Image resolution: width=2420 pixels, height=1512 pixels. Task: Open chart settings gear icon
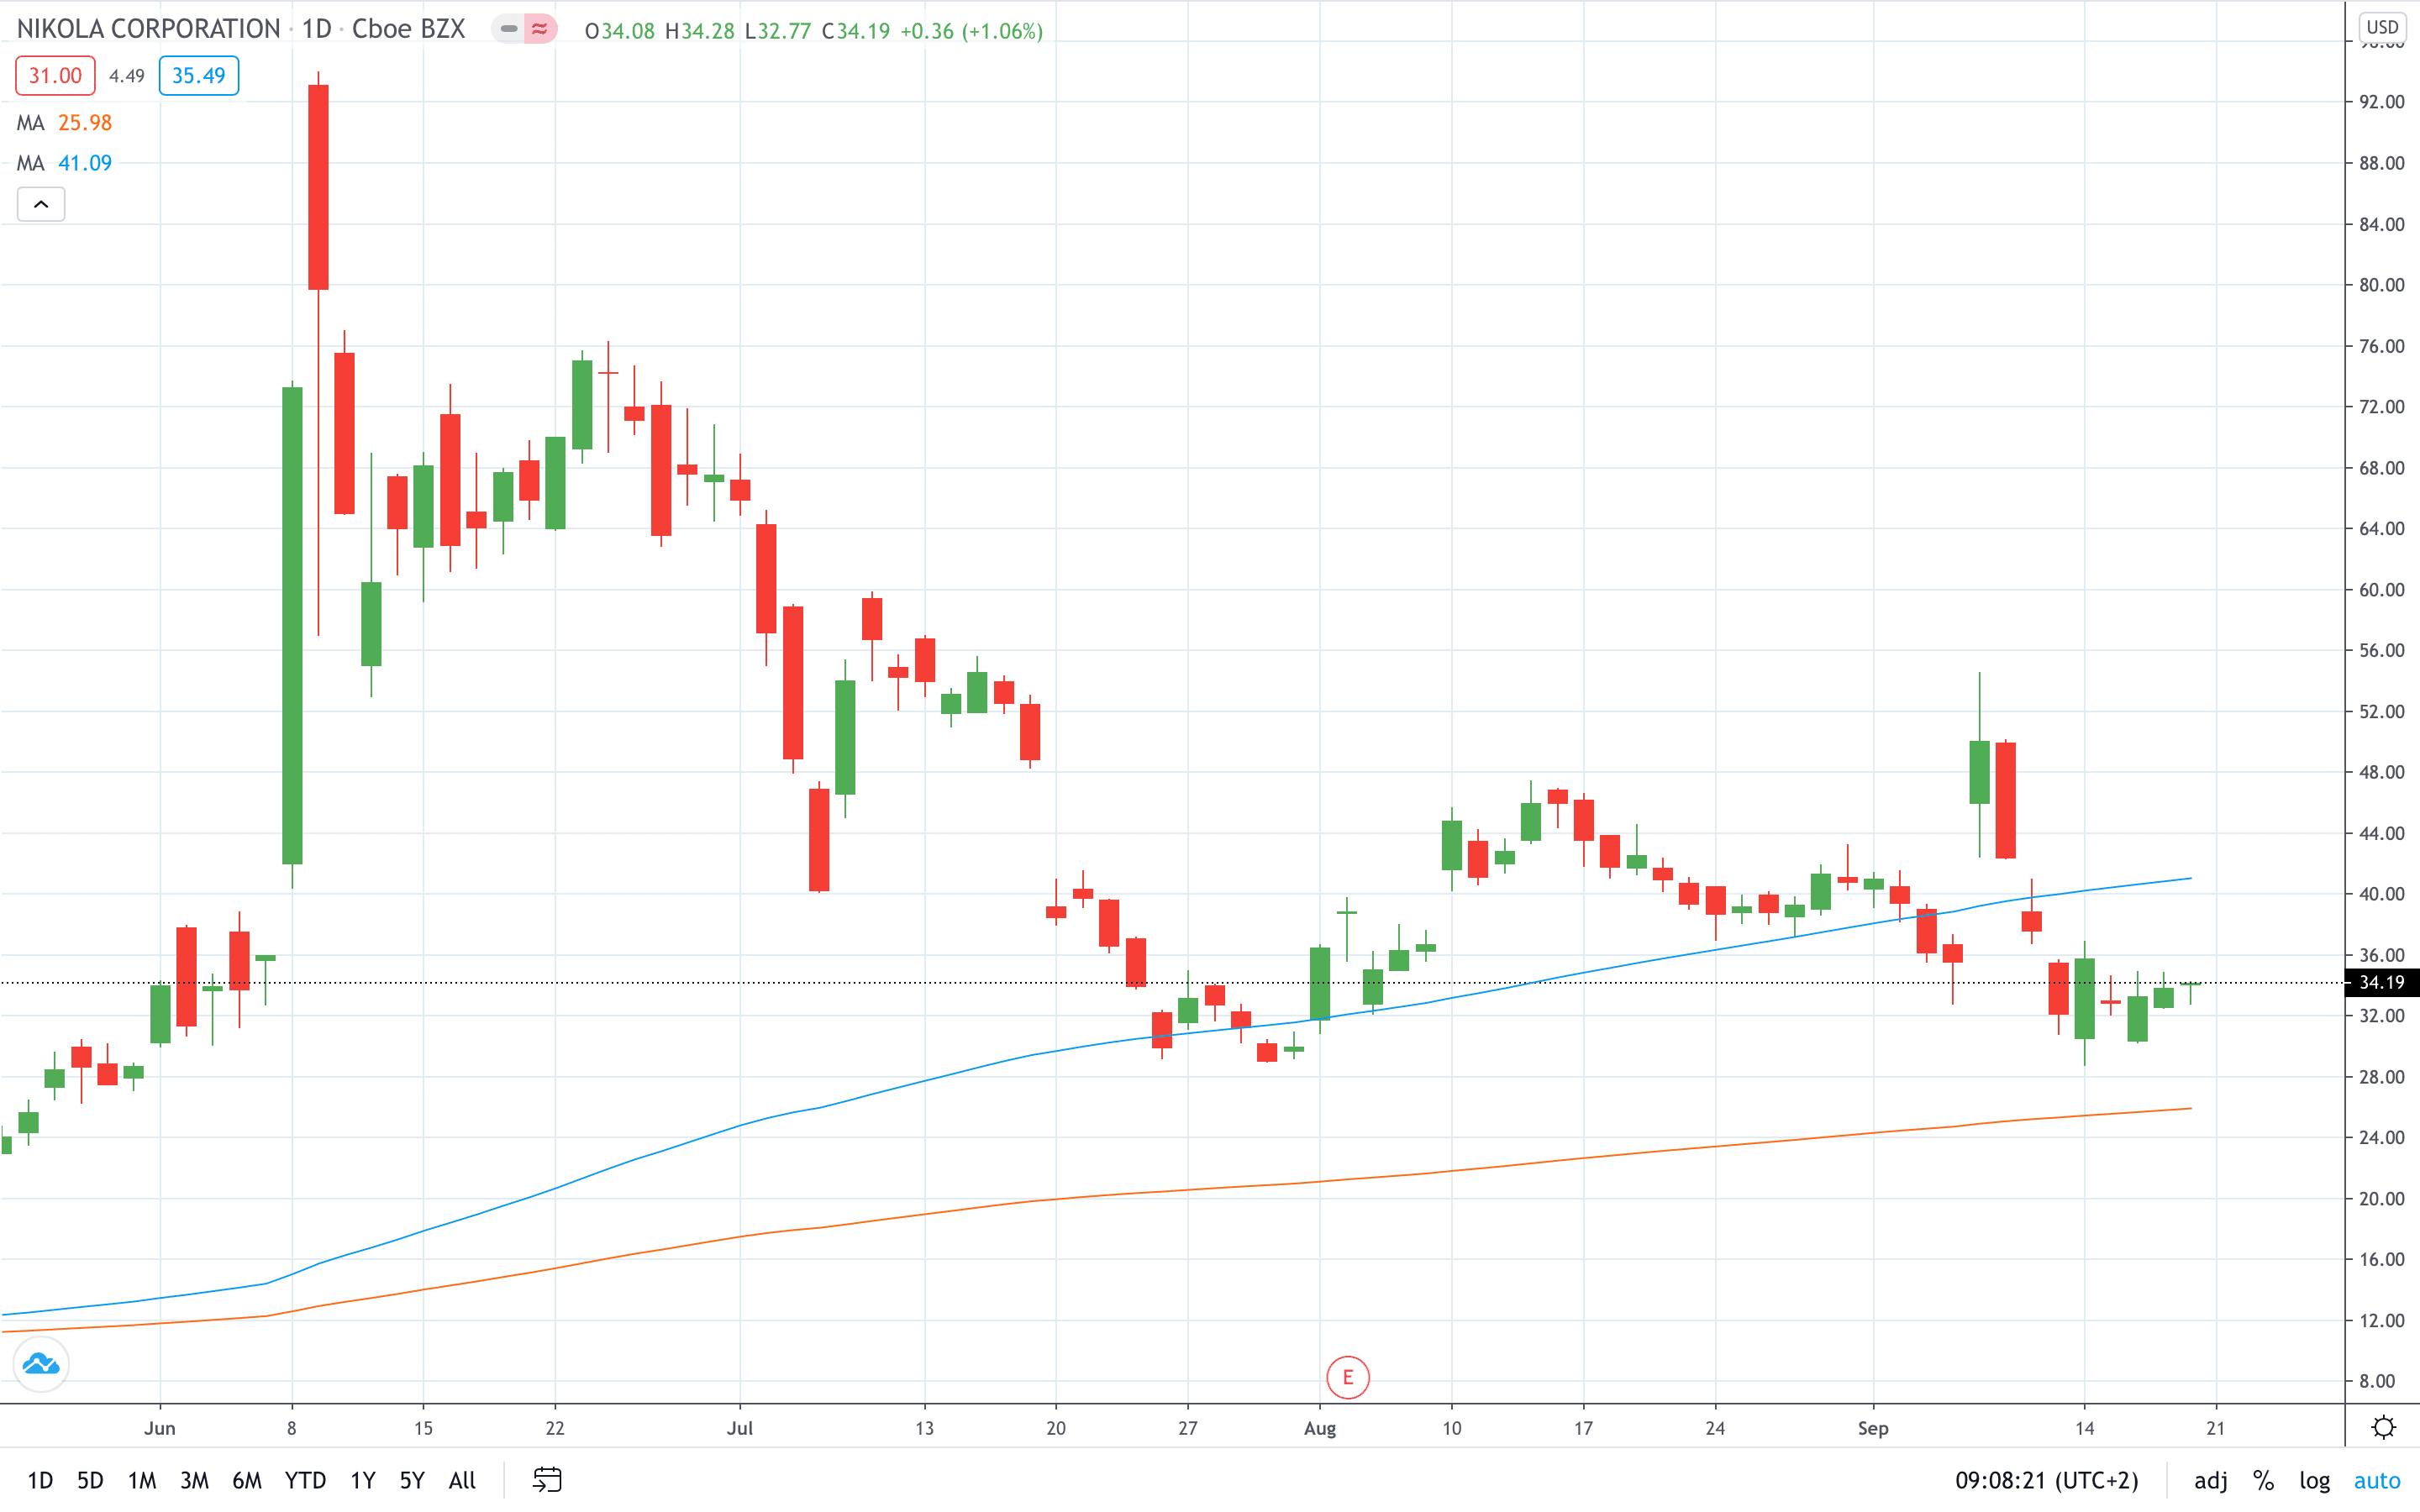coord(2383,1427)
